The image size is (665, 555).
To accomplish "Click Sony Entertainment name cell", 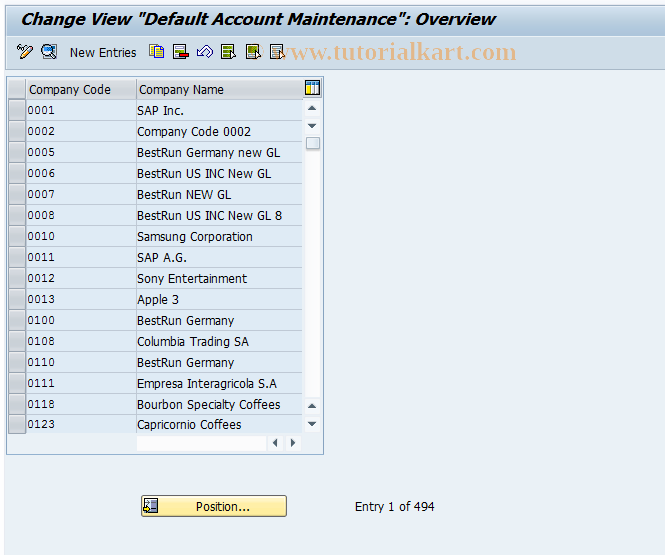I will click(220, 278).
